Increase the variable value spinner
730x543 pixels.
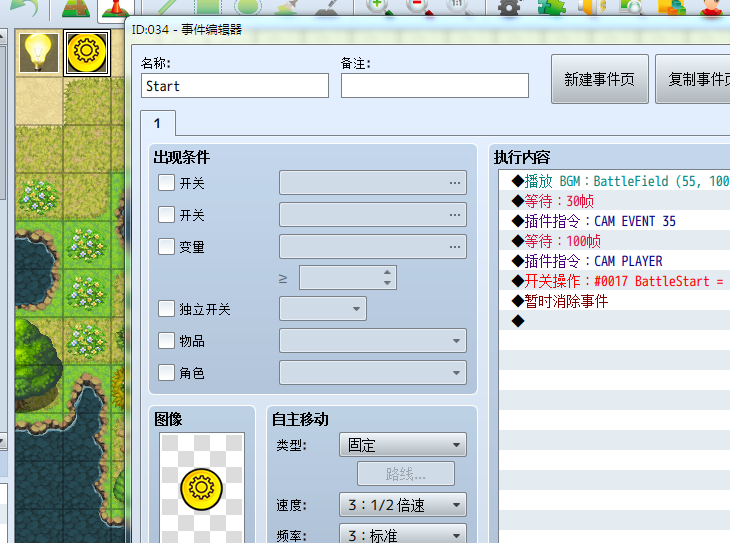click(387, 272)
